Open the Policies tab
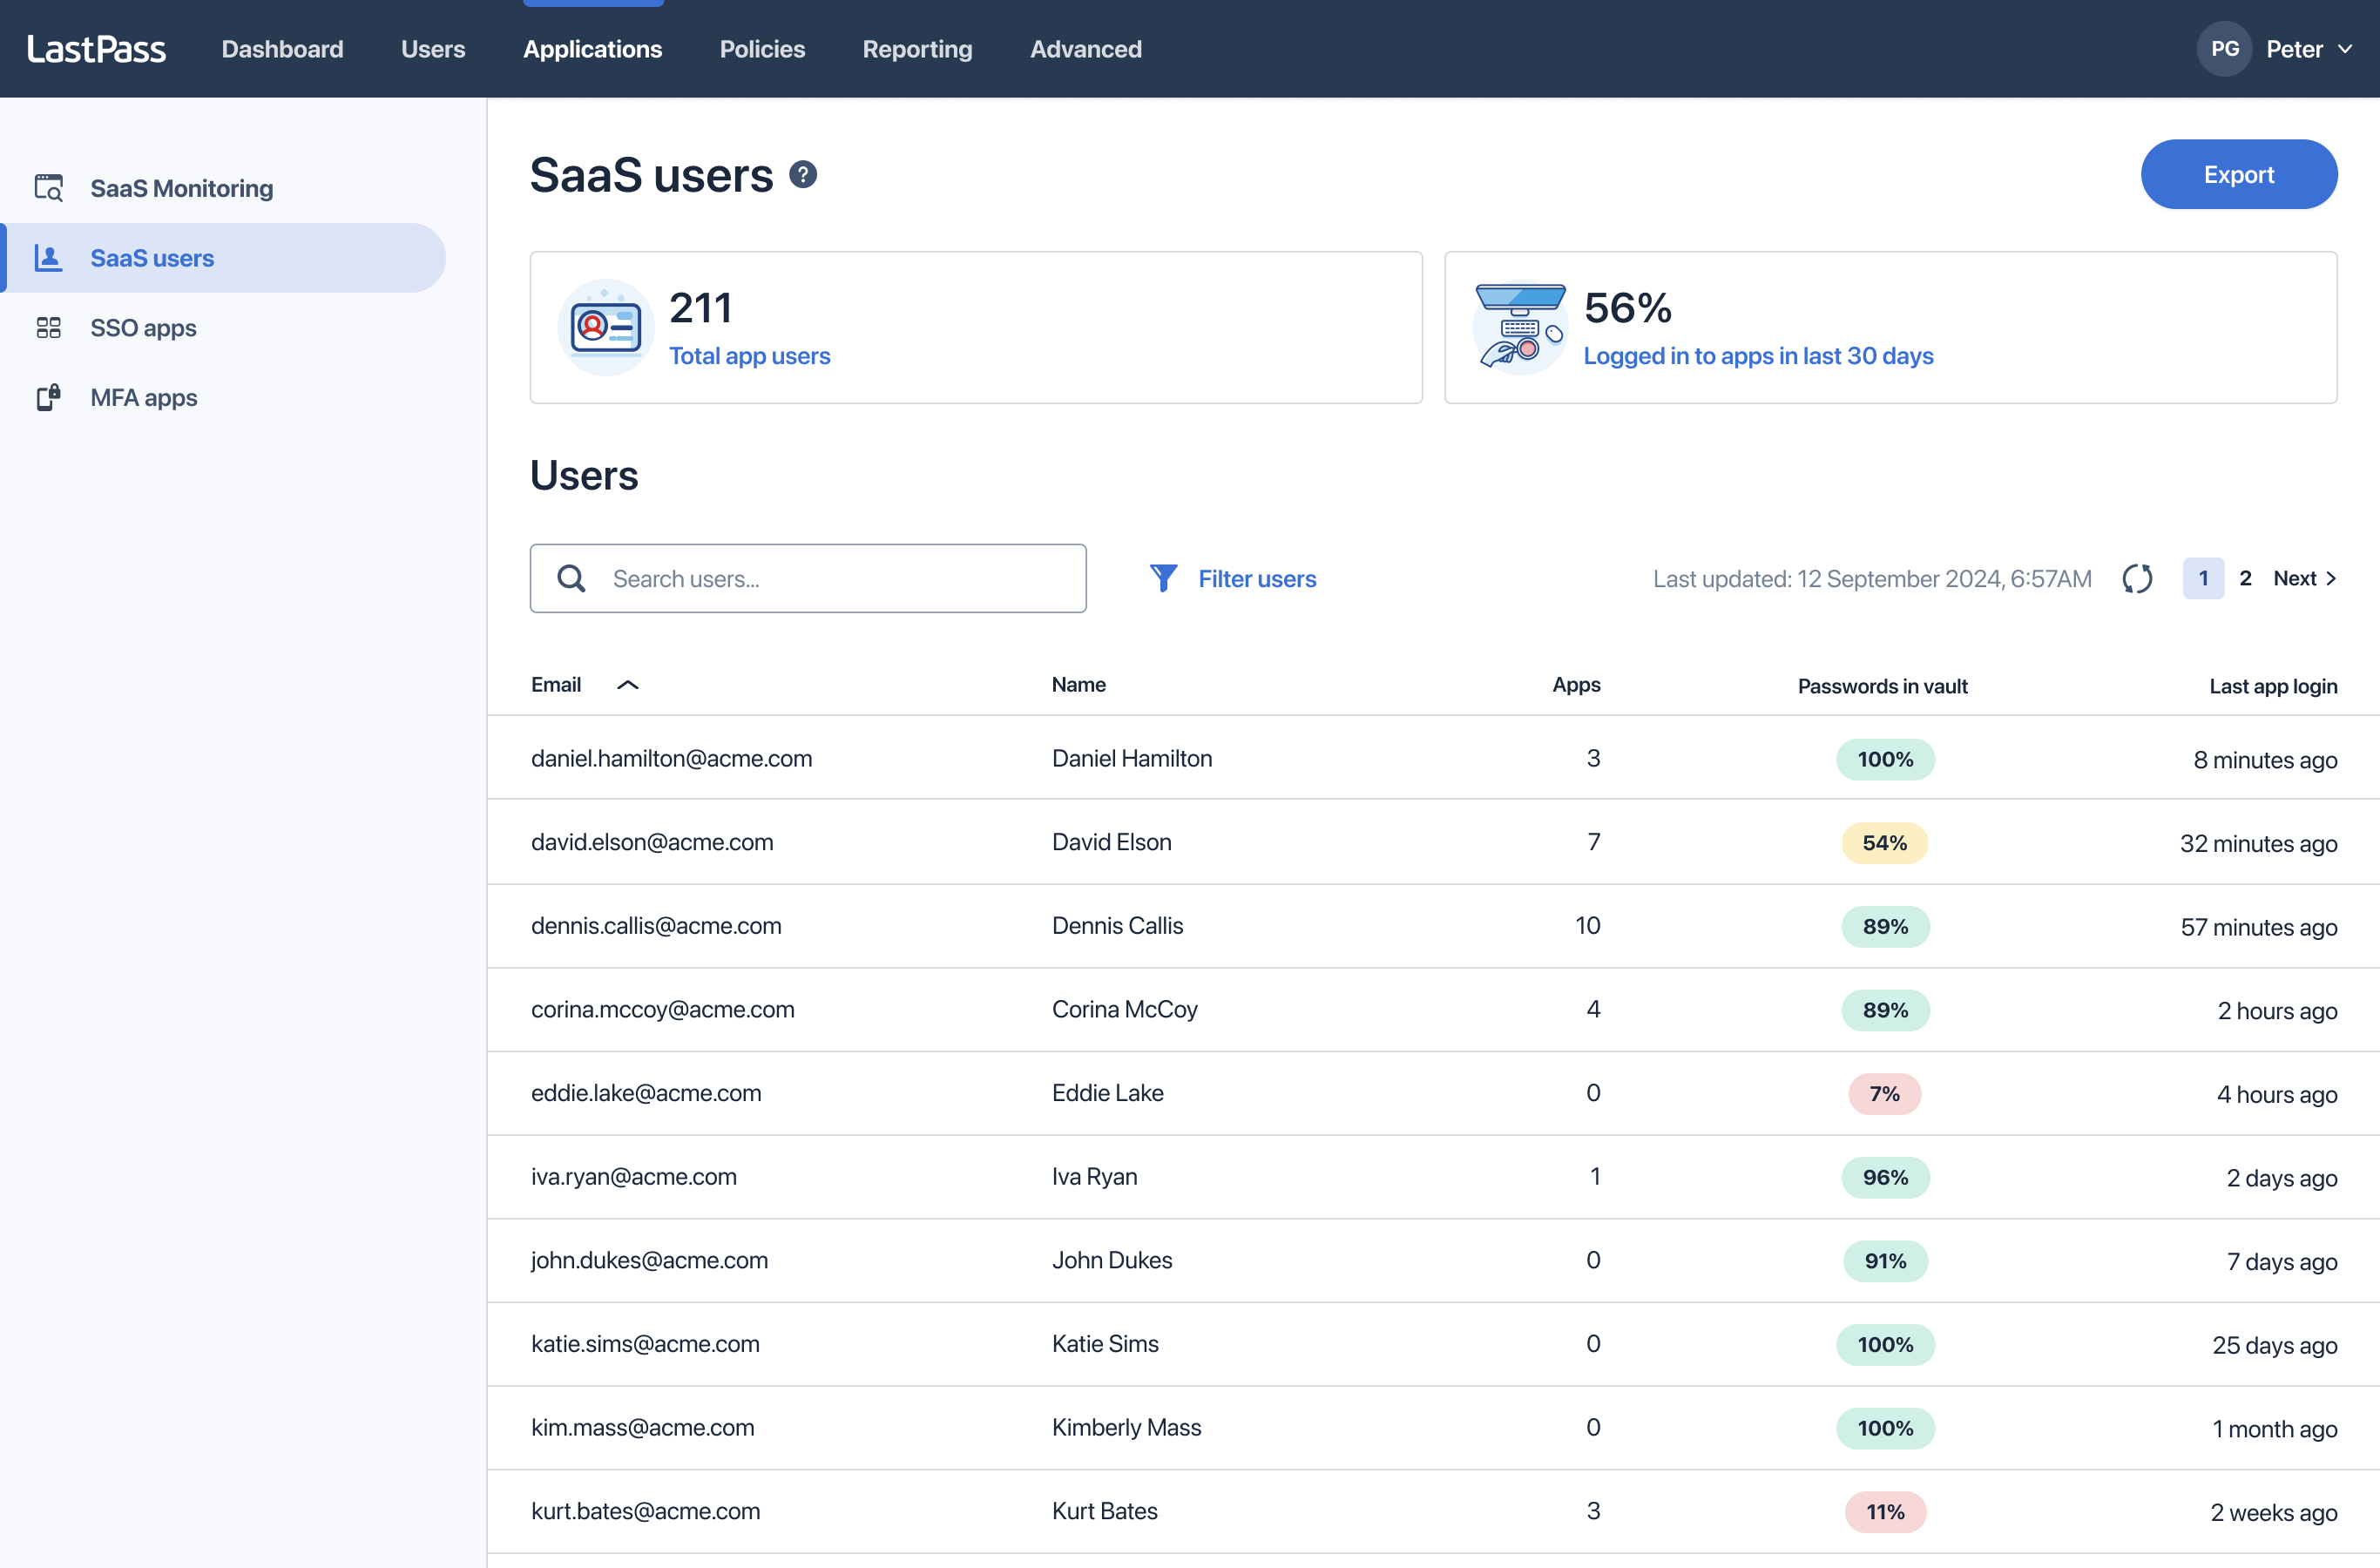This screenshot has height=1568, width=2380. click(762, 49)
